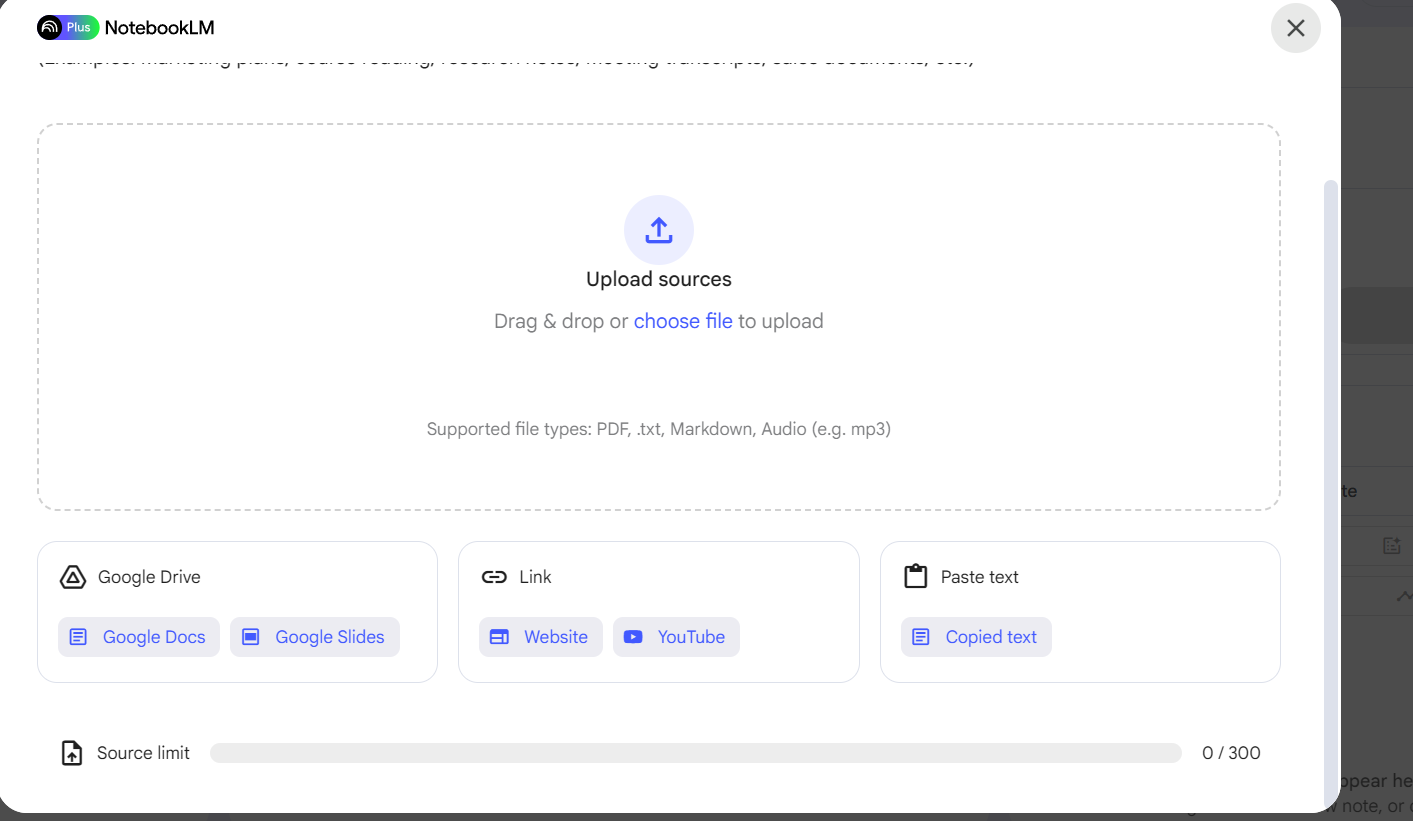Screen dimensions: 1413x821
Task: Open the Copied text paste option
Action: coord(976,637)
